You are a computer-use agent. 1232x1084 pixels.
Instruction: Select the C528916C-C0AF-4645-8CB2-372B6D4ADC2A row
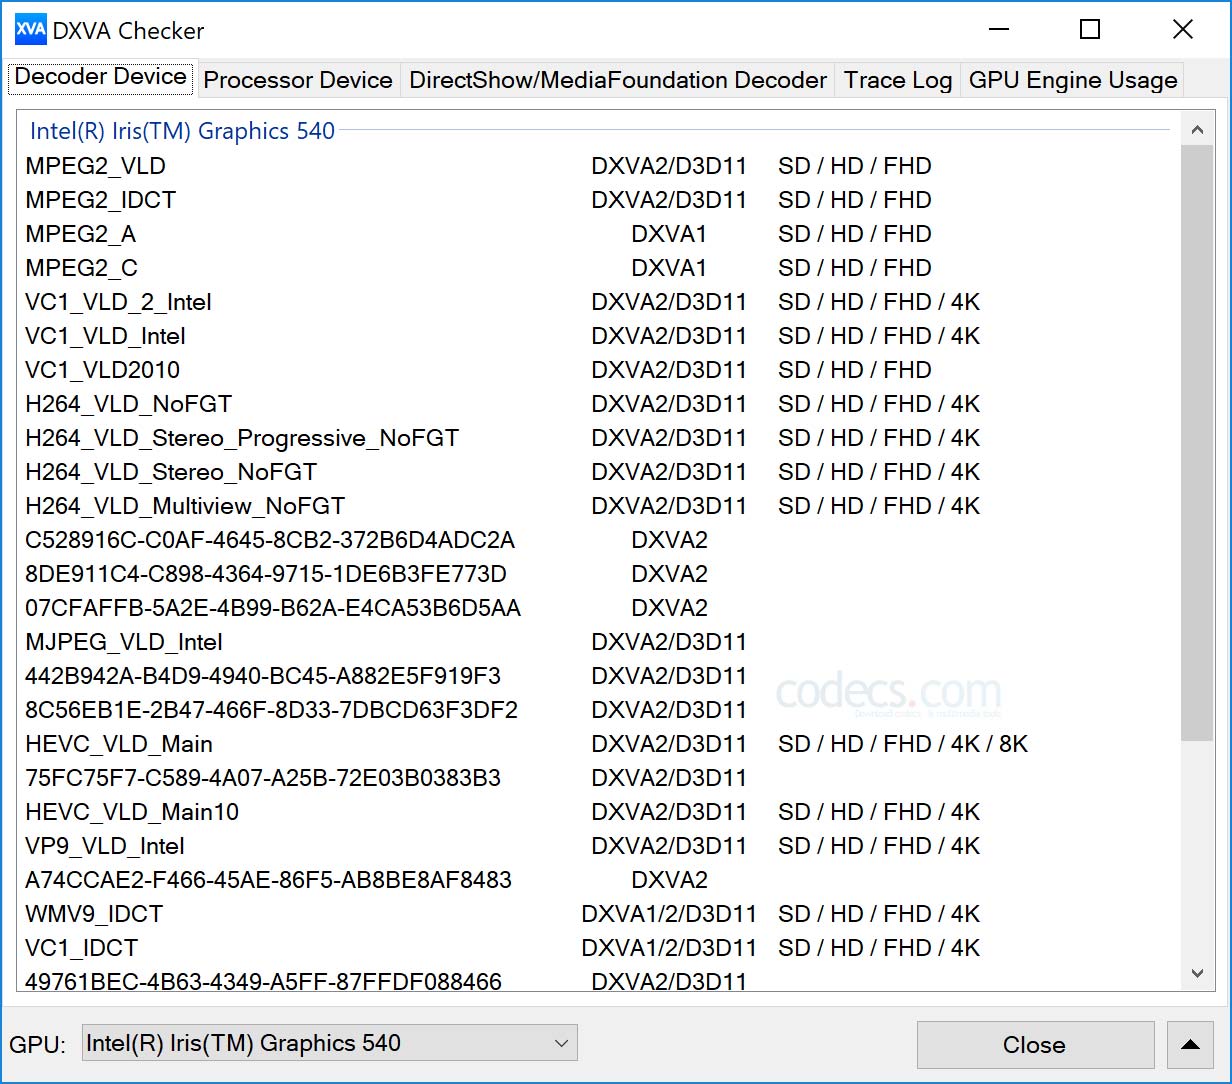click(598, 540)
